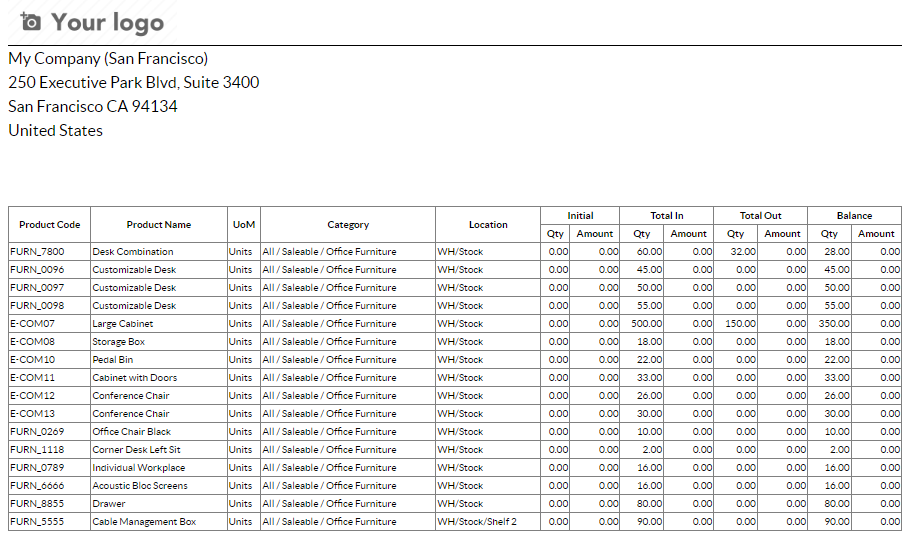Click the 'Location' column header

pyautogui.click(x=488, y=225)
